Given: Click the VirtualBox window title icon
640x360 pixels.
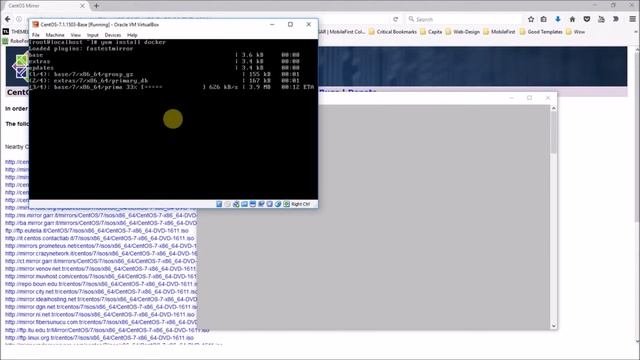Looking at the screenshot, I should [x=36, y=24].
